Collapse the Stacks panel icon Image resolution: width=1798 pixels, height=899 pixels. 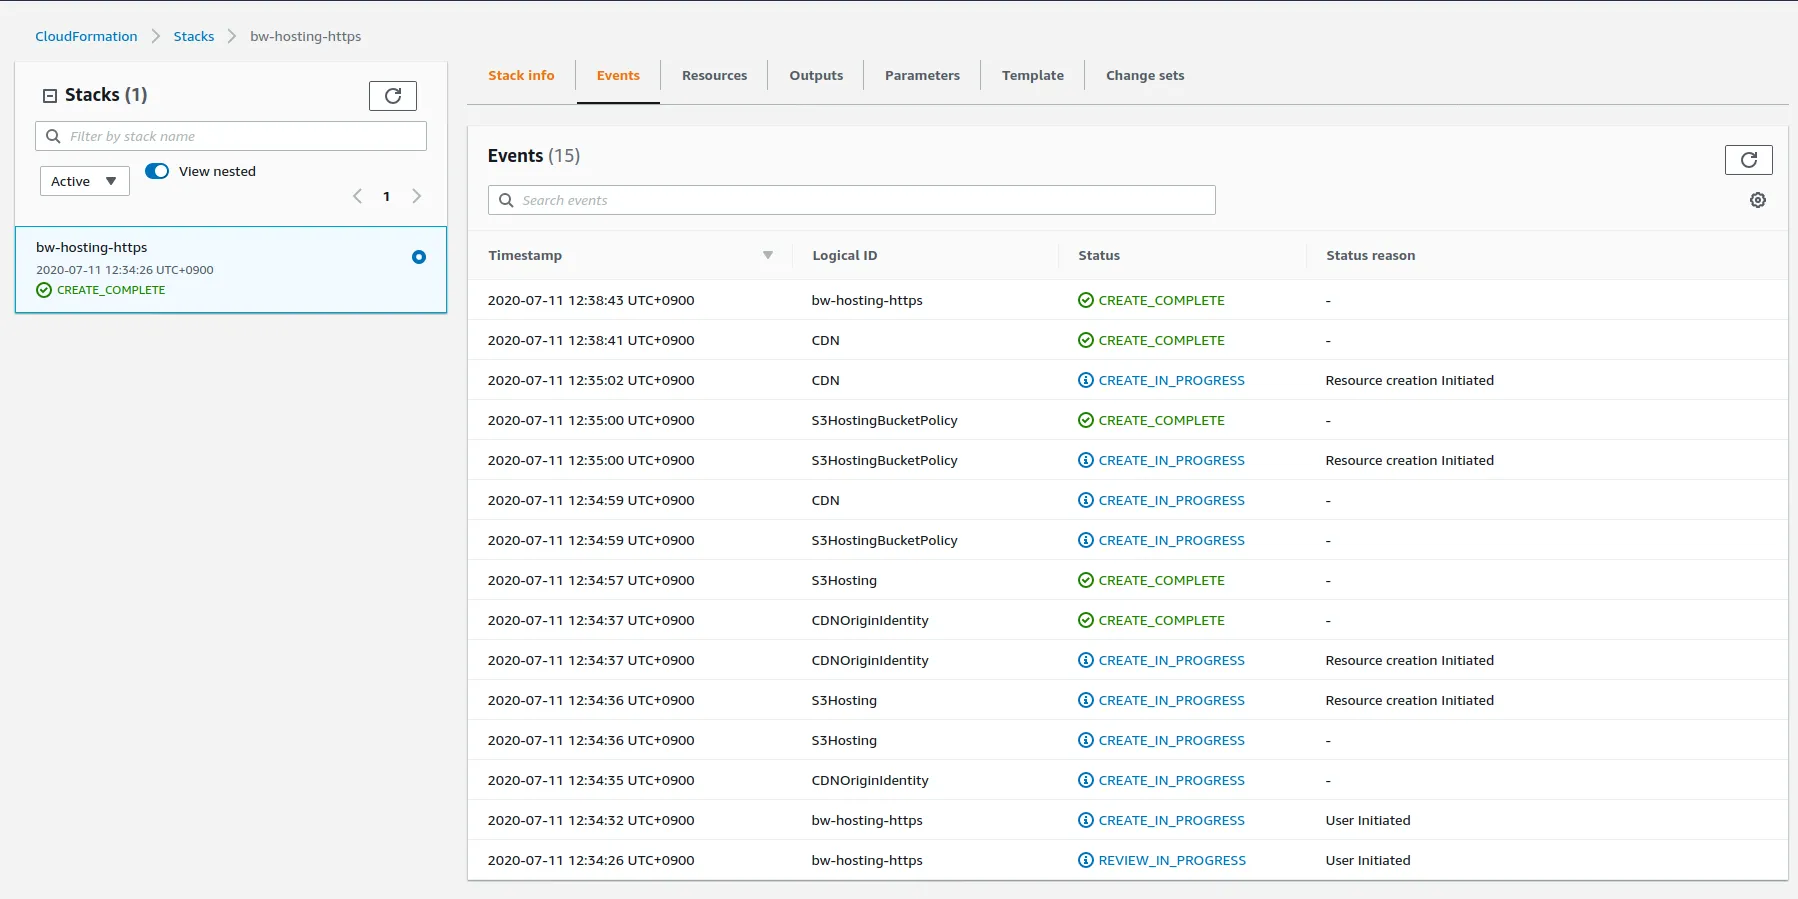[x=50, y=96]
